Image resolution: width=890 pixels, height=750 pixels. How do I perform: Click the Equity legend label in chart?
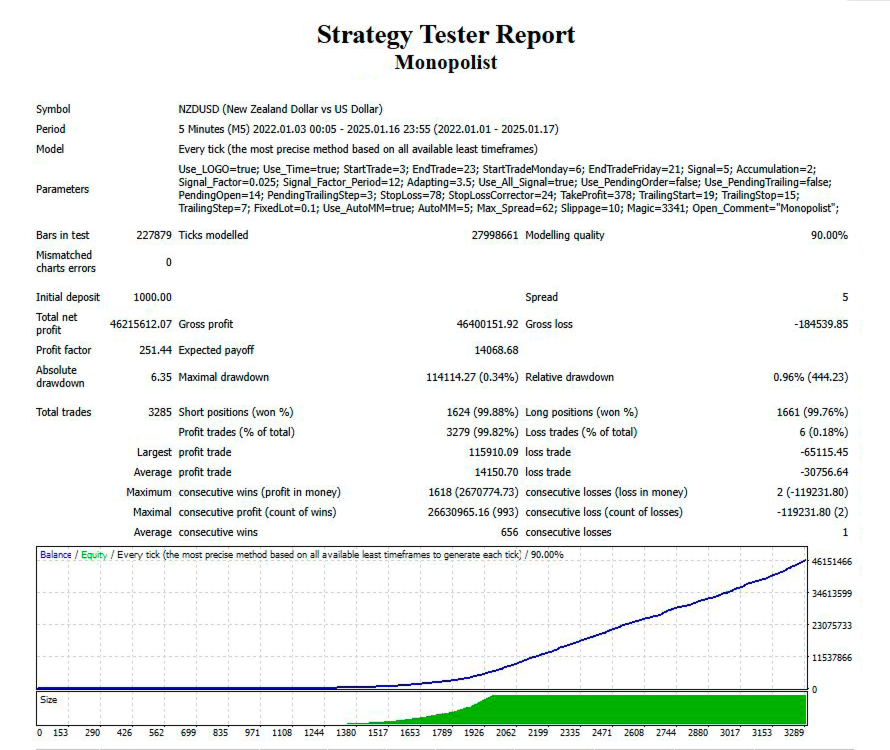94,555
